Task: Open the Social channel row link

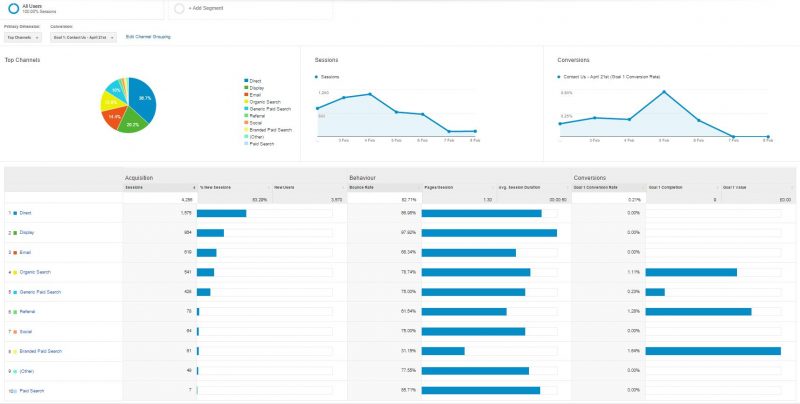Action: coord(26,332)
